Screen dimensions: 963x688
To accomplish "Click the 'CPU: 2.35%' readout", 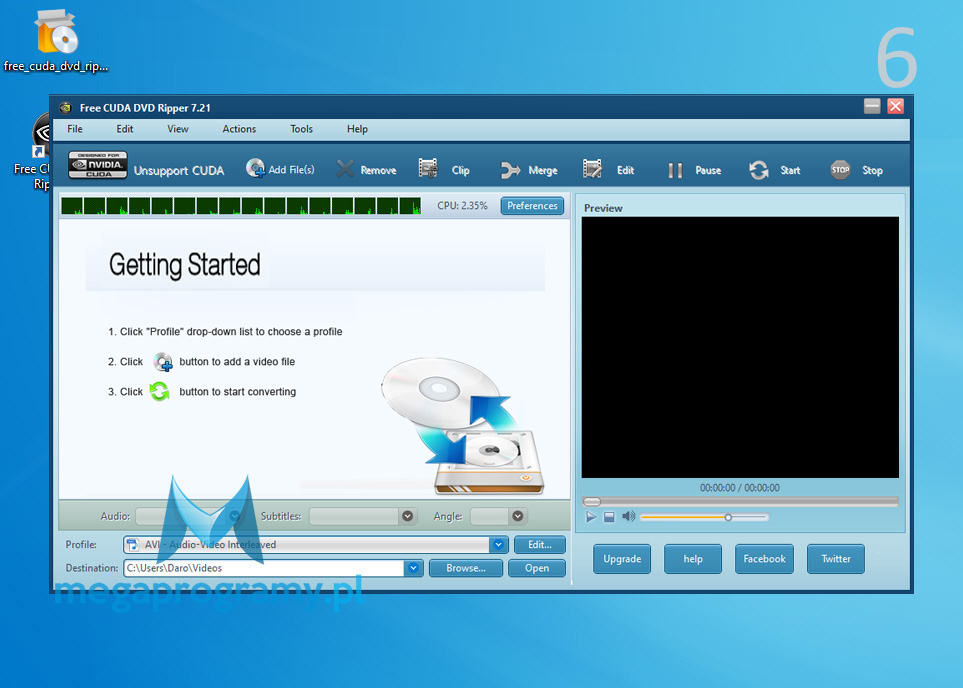I will (x=462, y=206).
